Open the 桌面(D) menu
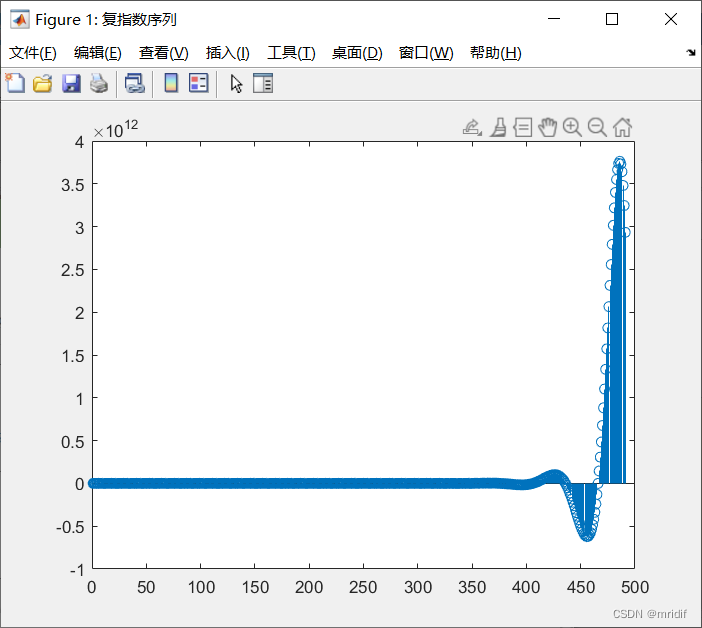The width and height of the screenshot is (702, 628). tap(357, 53)
